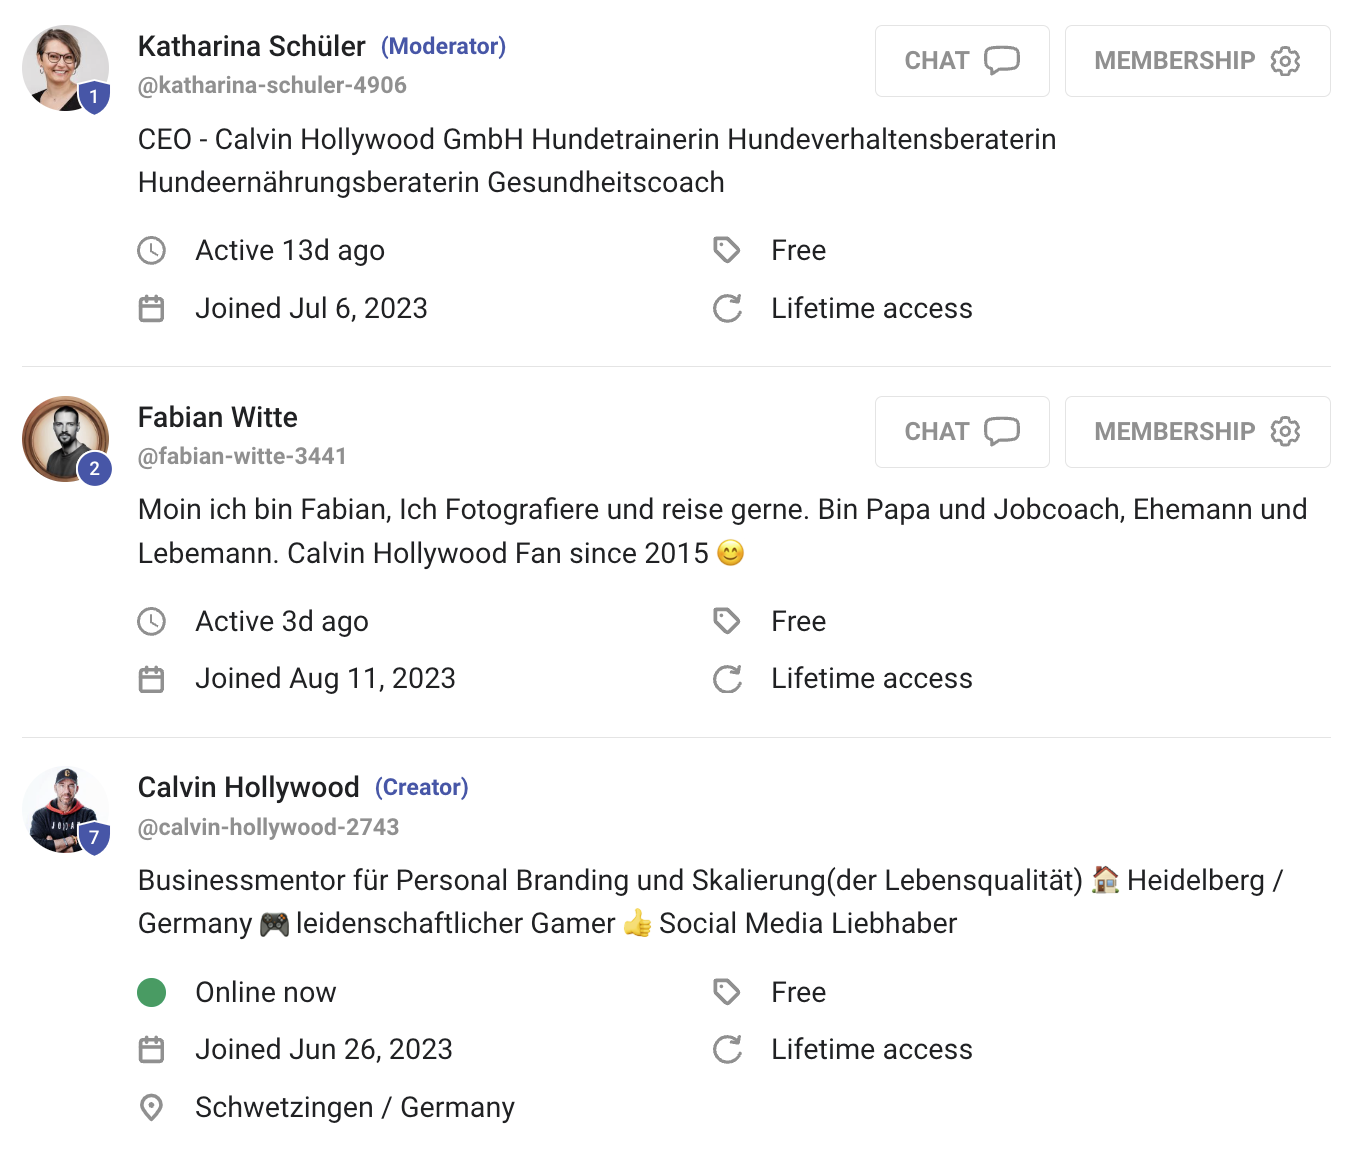
Task: Click the level 1 badge on Katharina's avatar
Action: [x=94, y=97]
